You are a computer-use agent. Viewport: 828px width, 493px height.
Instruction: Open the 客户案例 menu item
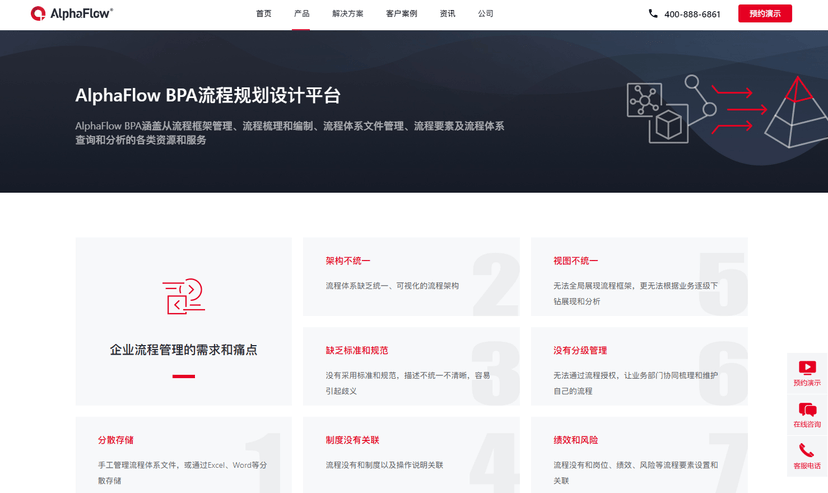pos(401,14)
